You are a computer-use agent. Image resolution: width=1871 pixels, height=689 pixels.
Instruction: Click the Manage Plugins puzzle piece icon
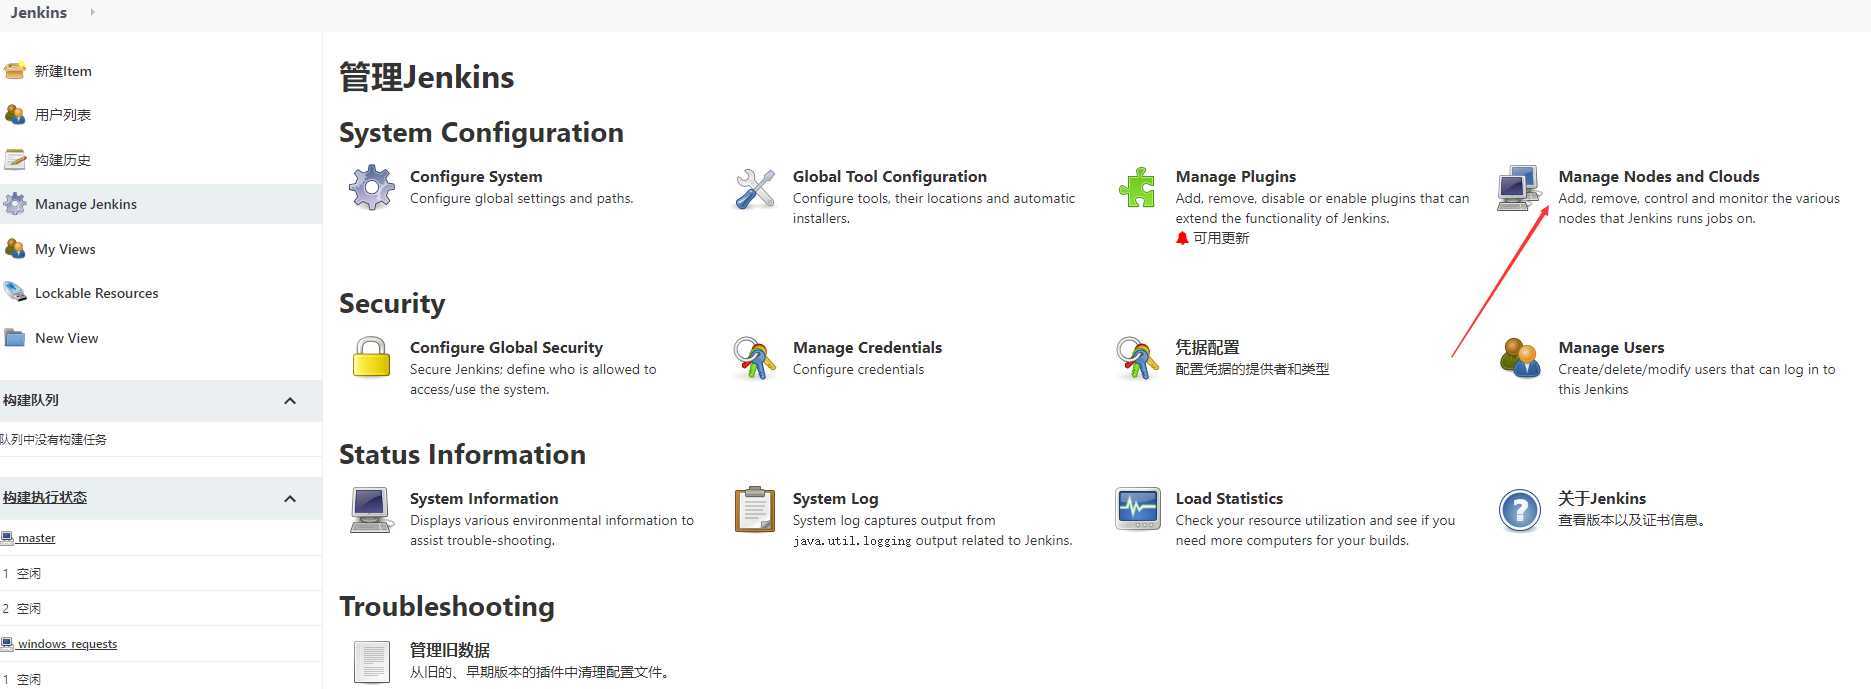[x=1137, y=187]
